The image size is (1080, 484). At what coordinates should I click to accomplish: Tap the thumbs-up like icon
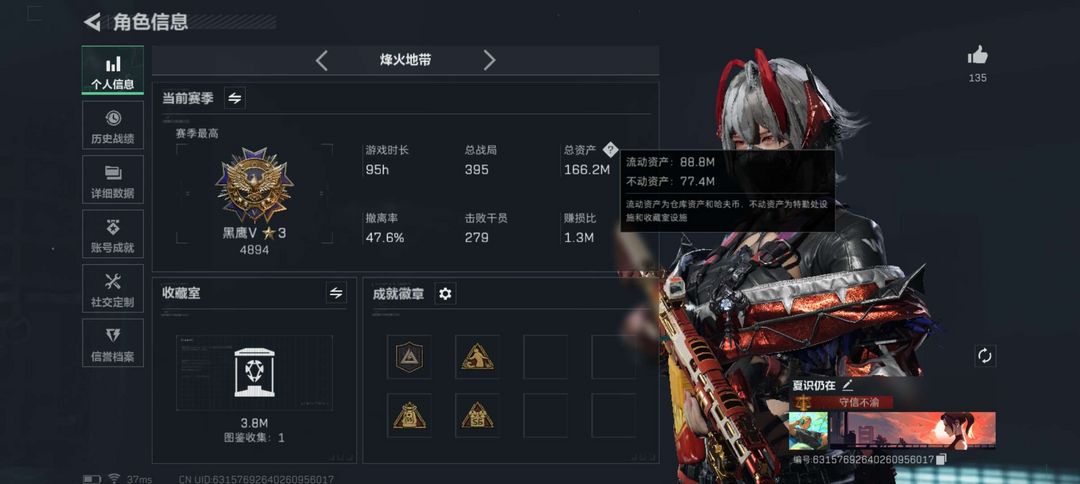pyautogui.click(x=977, y=56)
